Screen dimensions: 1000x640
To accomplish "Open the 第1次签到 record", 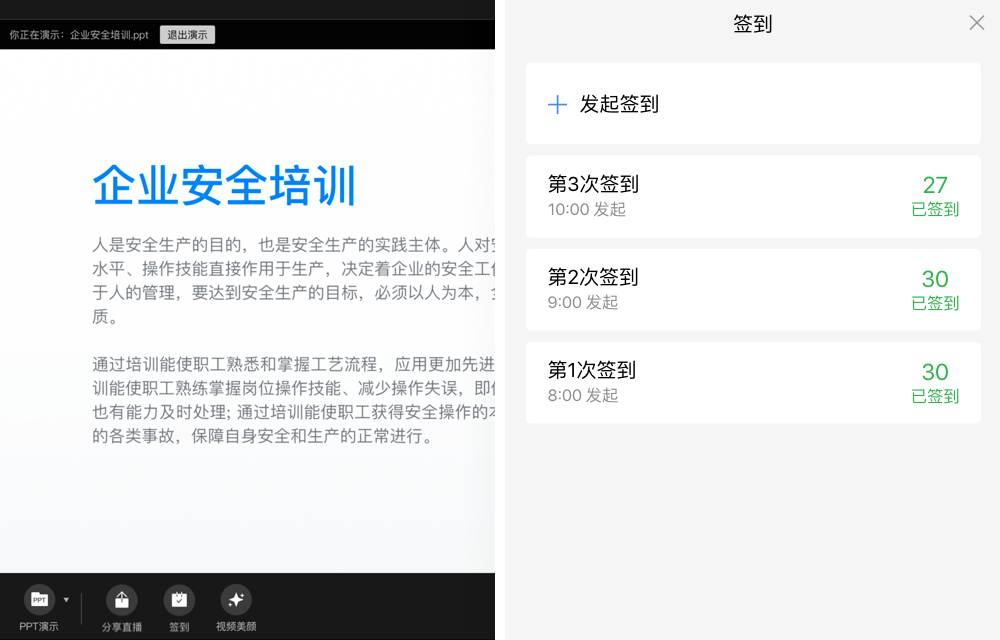I will pos(753,383).
